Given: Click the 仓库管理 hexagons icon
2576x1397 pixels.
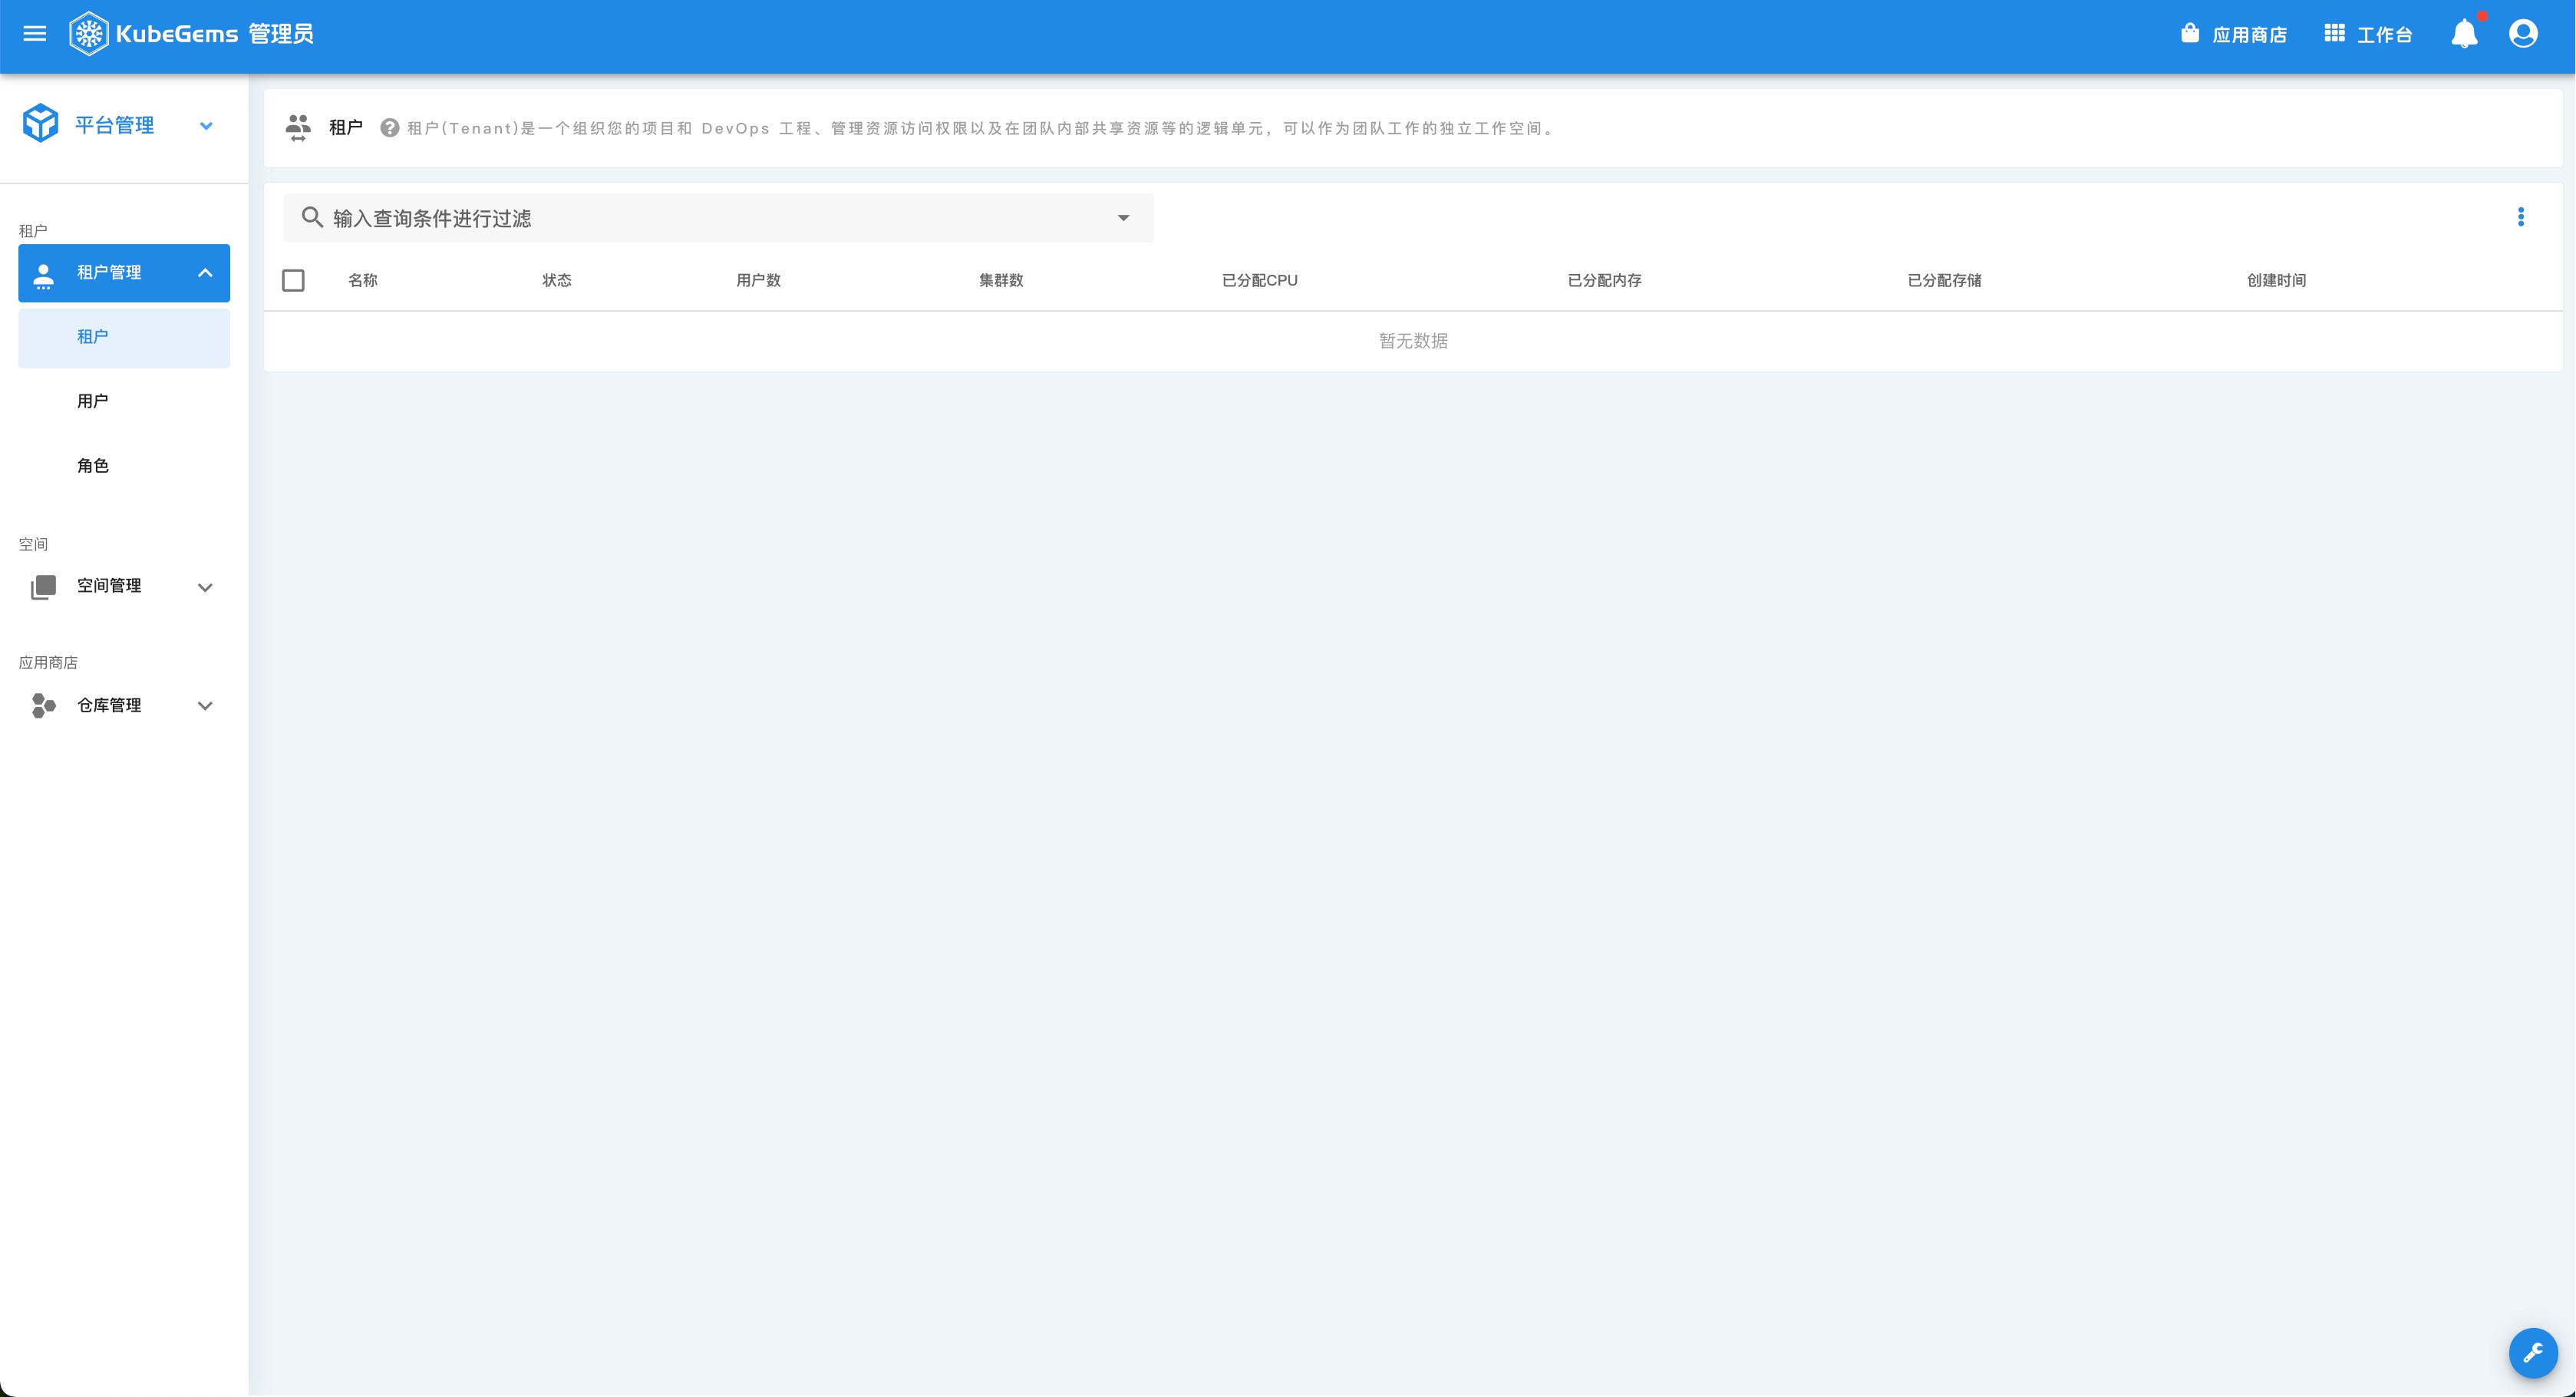Looking at the screenshot, I should click(x=43, y=706).
